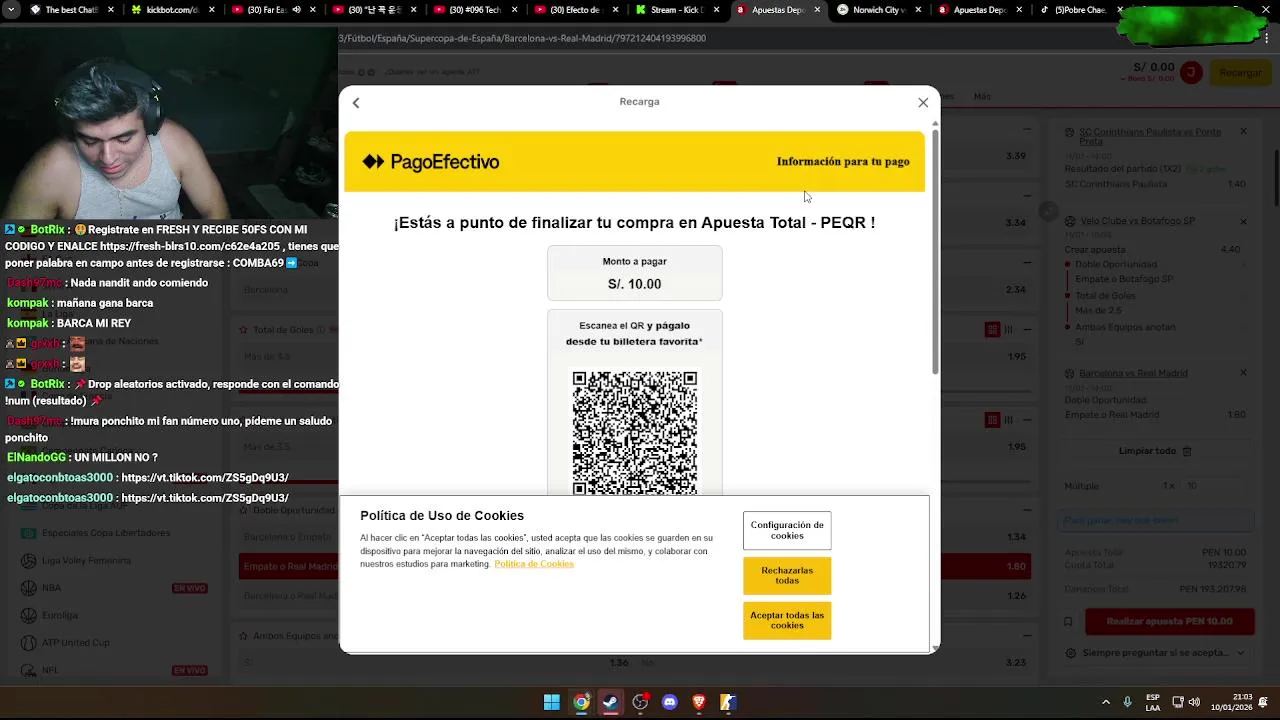Open the red J profile avatar
This screenshot has height=720, width=1280.
pyautogui.click(x=1190, y=72)
